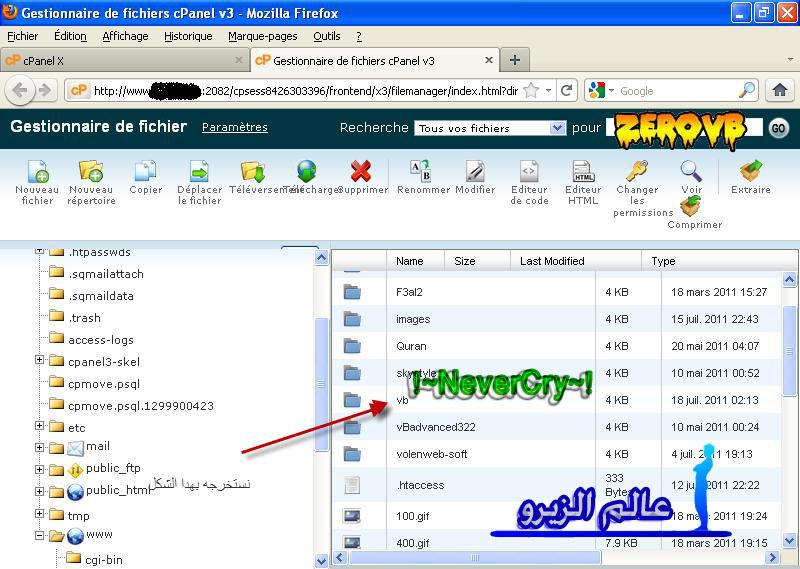Open the Outils menu

327,36
